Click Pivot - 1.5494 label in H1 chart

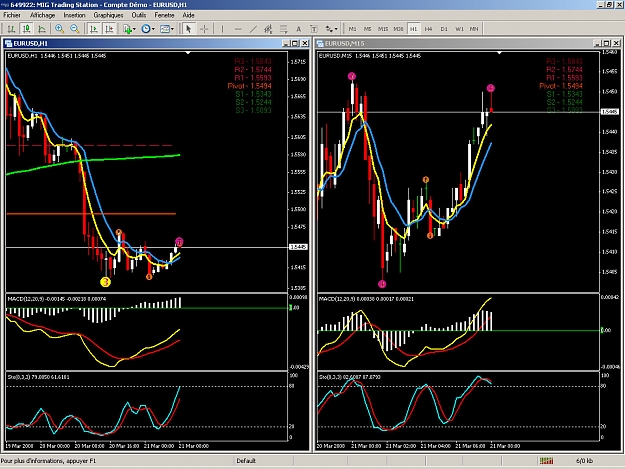[x=249, y=86]
